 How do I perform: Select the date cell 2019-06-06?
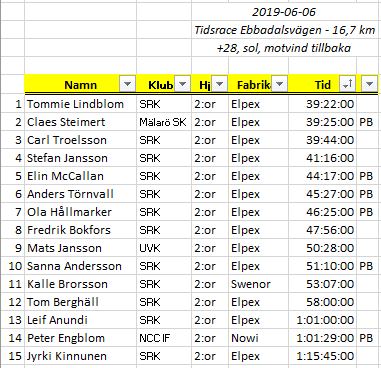point(284,12)
